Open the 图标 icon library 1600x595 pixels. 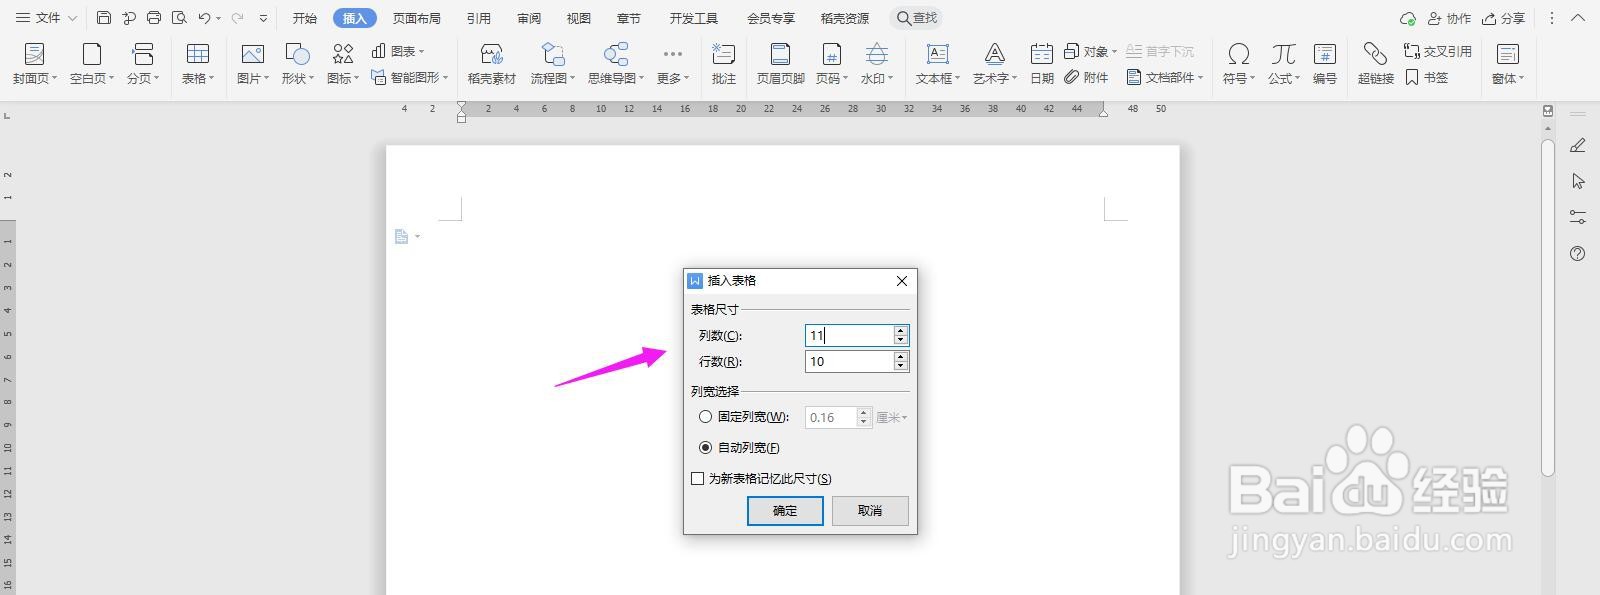pyautogui.click(x=343, y=64)
